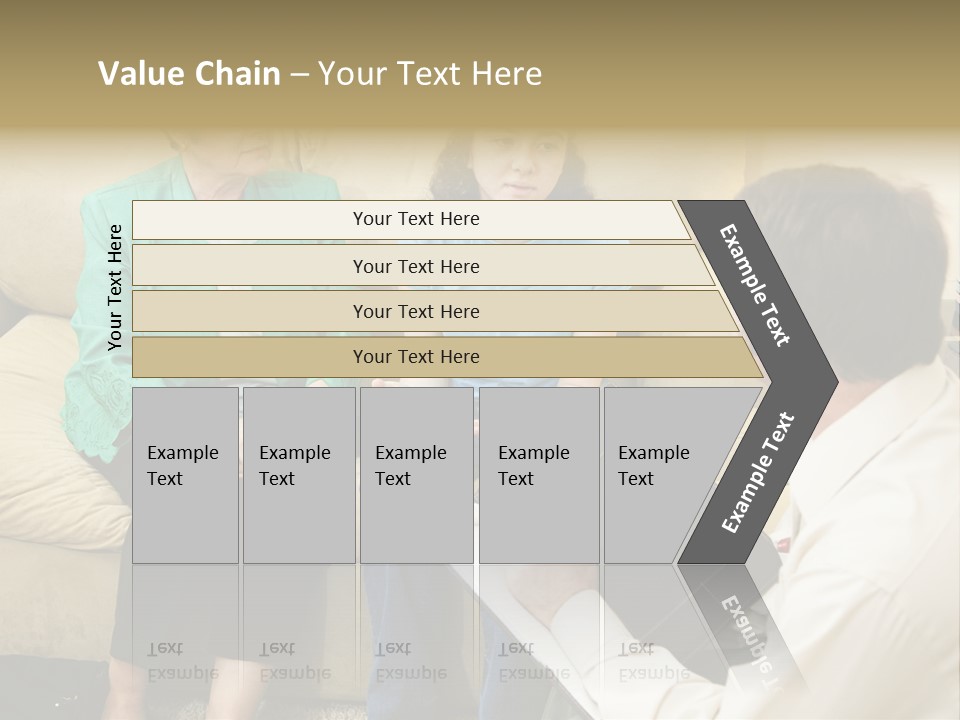The width and height of the screenshot is (960, 720).
Task: Click the bold "Value Chain" title text
Action: click(189, 74)
